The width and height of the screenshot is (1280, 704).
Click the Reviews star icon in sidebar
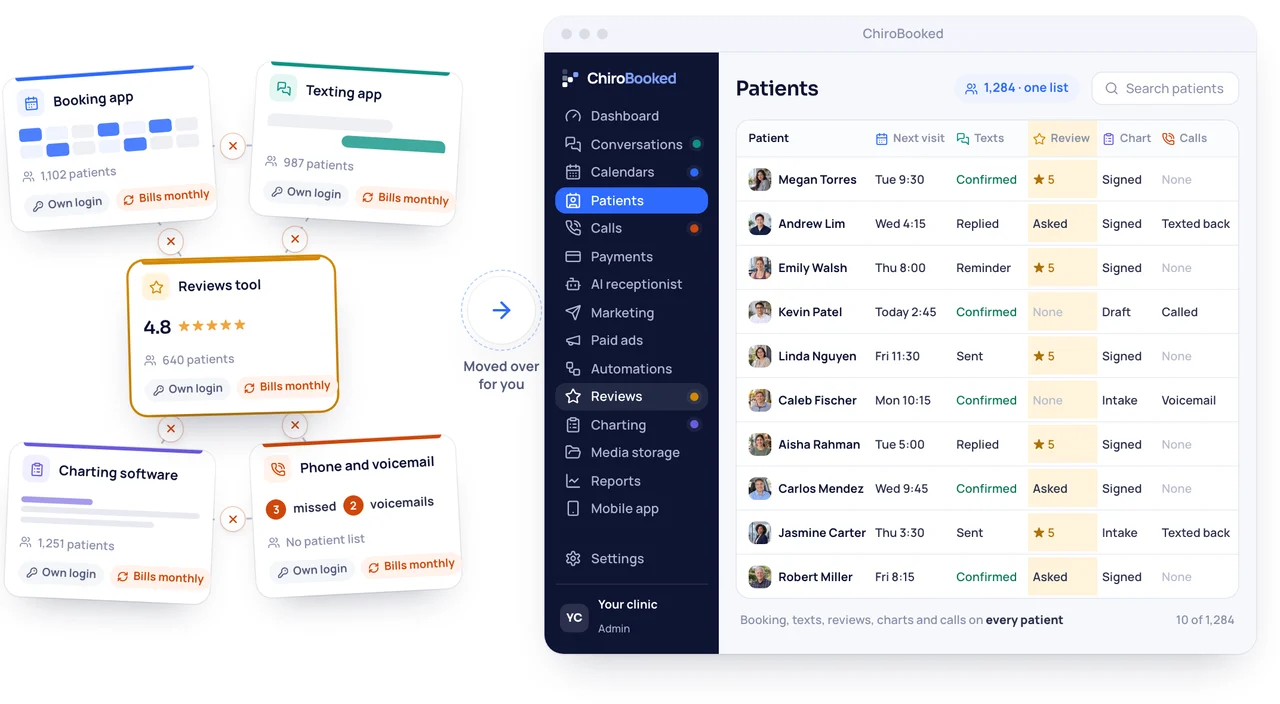pos(573,396)
